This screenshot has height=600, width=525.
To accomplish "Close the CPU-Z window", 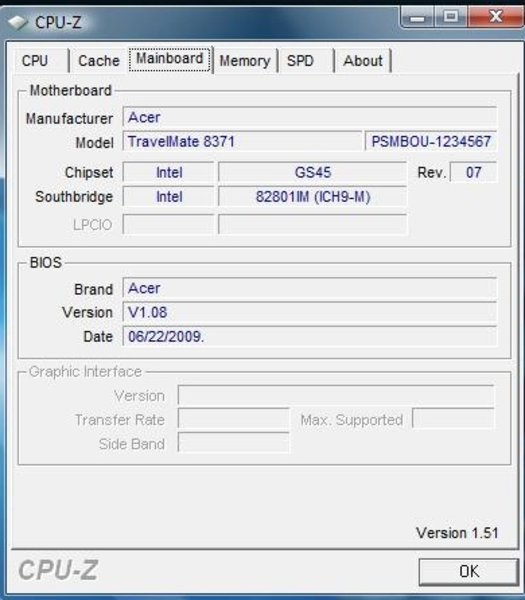I will [496, 17].
